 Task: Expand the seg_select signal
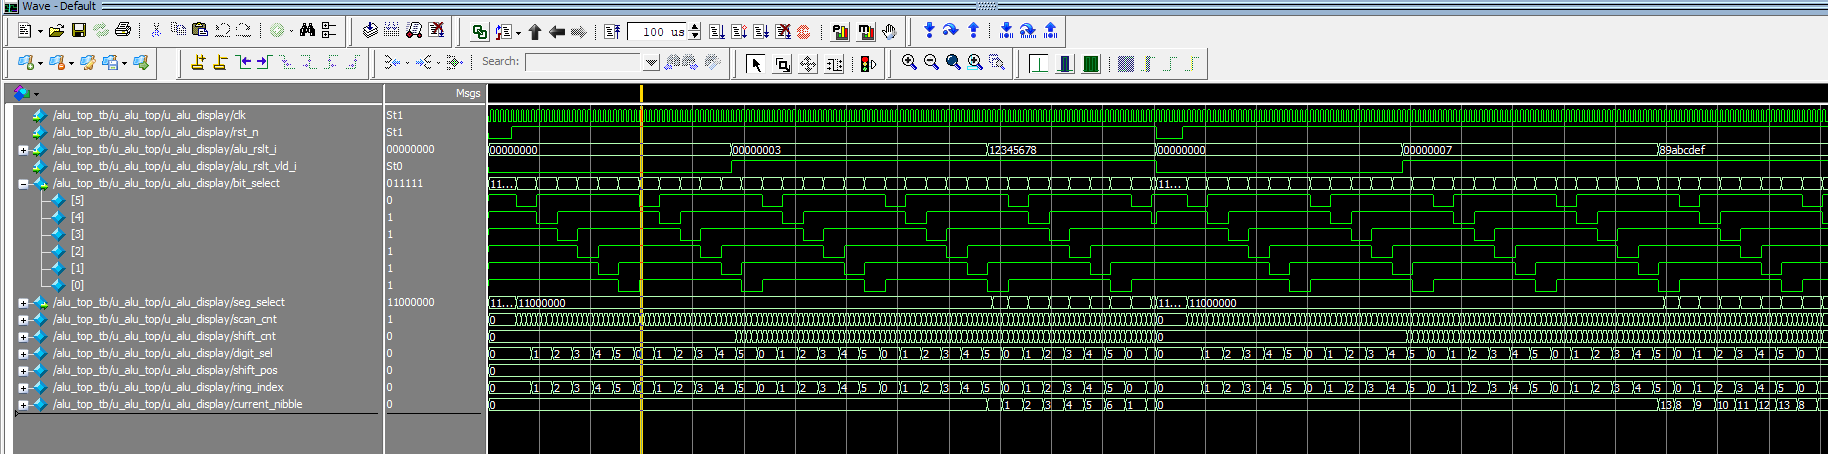[23, 303]
